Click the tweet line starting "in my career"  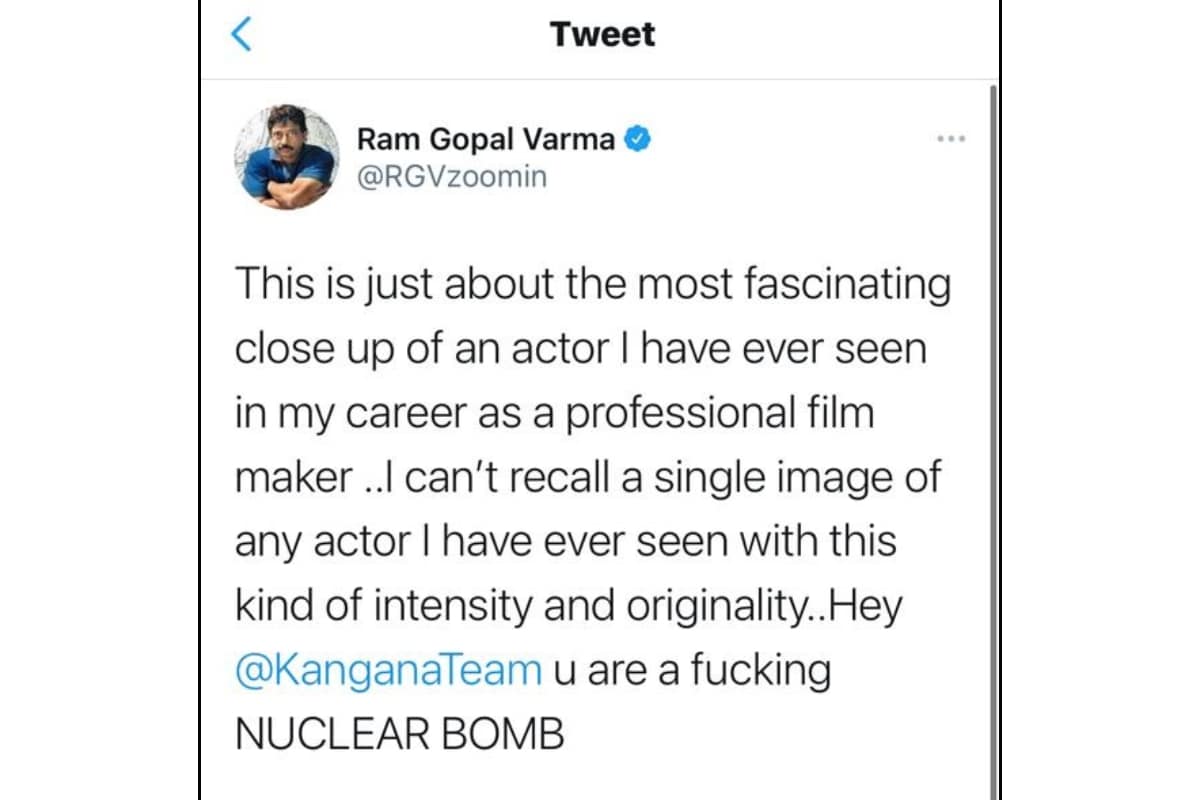pyautogui.click(x=555, y=413)
